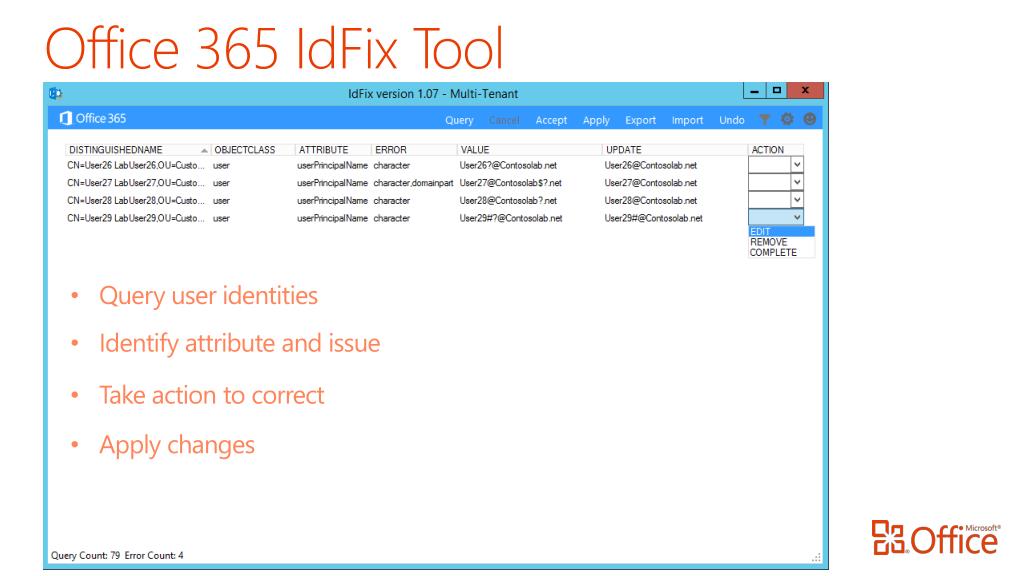Select CN=User26 LabUser26 distinguished name cell
The width and height of the screenshot is (1024, 576).
point(136,165)
